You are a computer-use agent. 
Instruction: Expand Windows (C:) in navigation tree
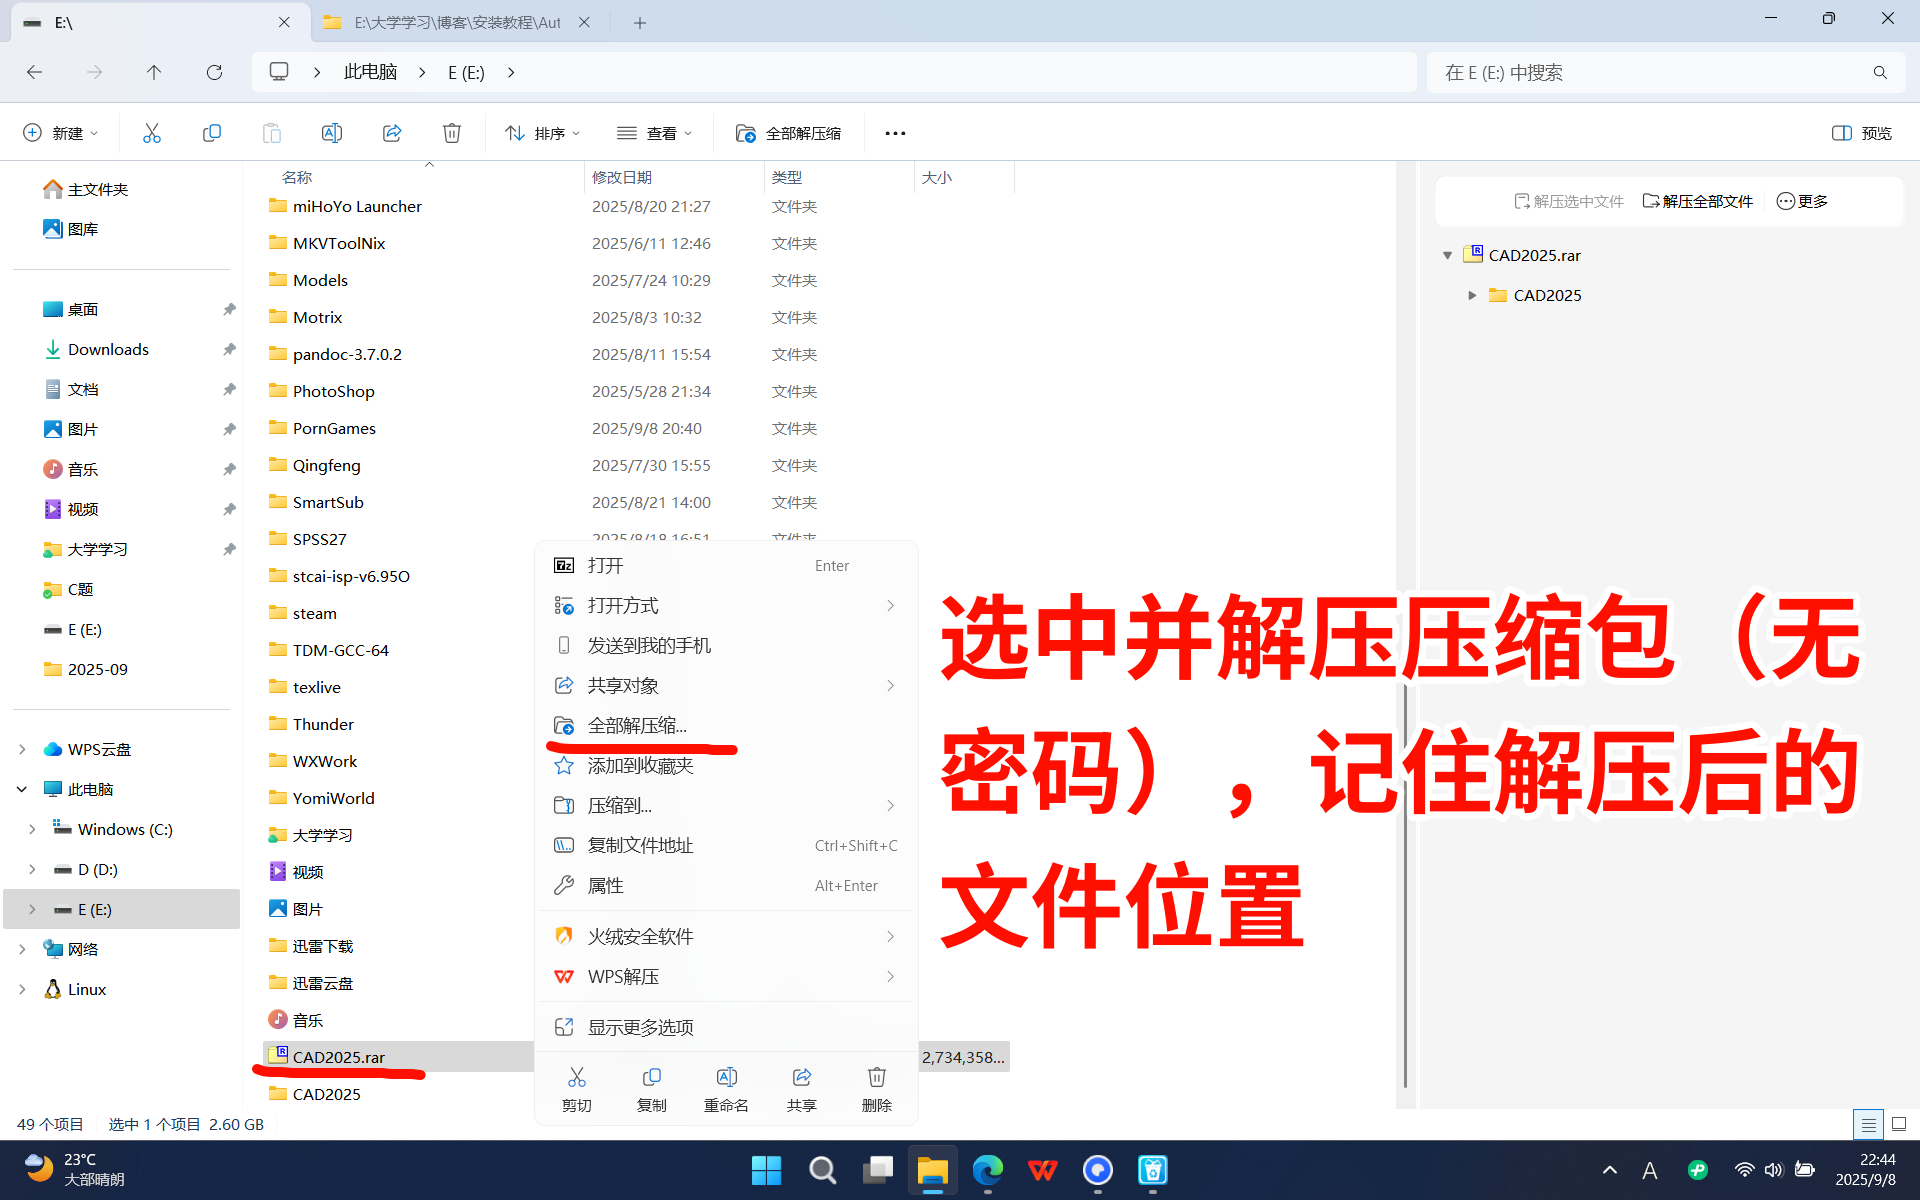[32, 829]
